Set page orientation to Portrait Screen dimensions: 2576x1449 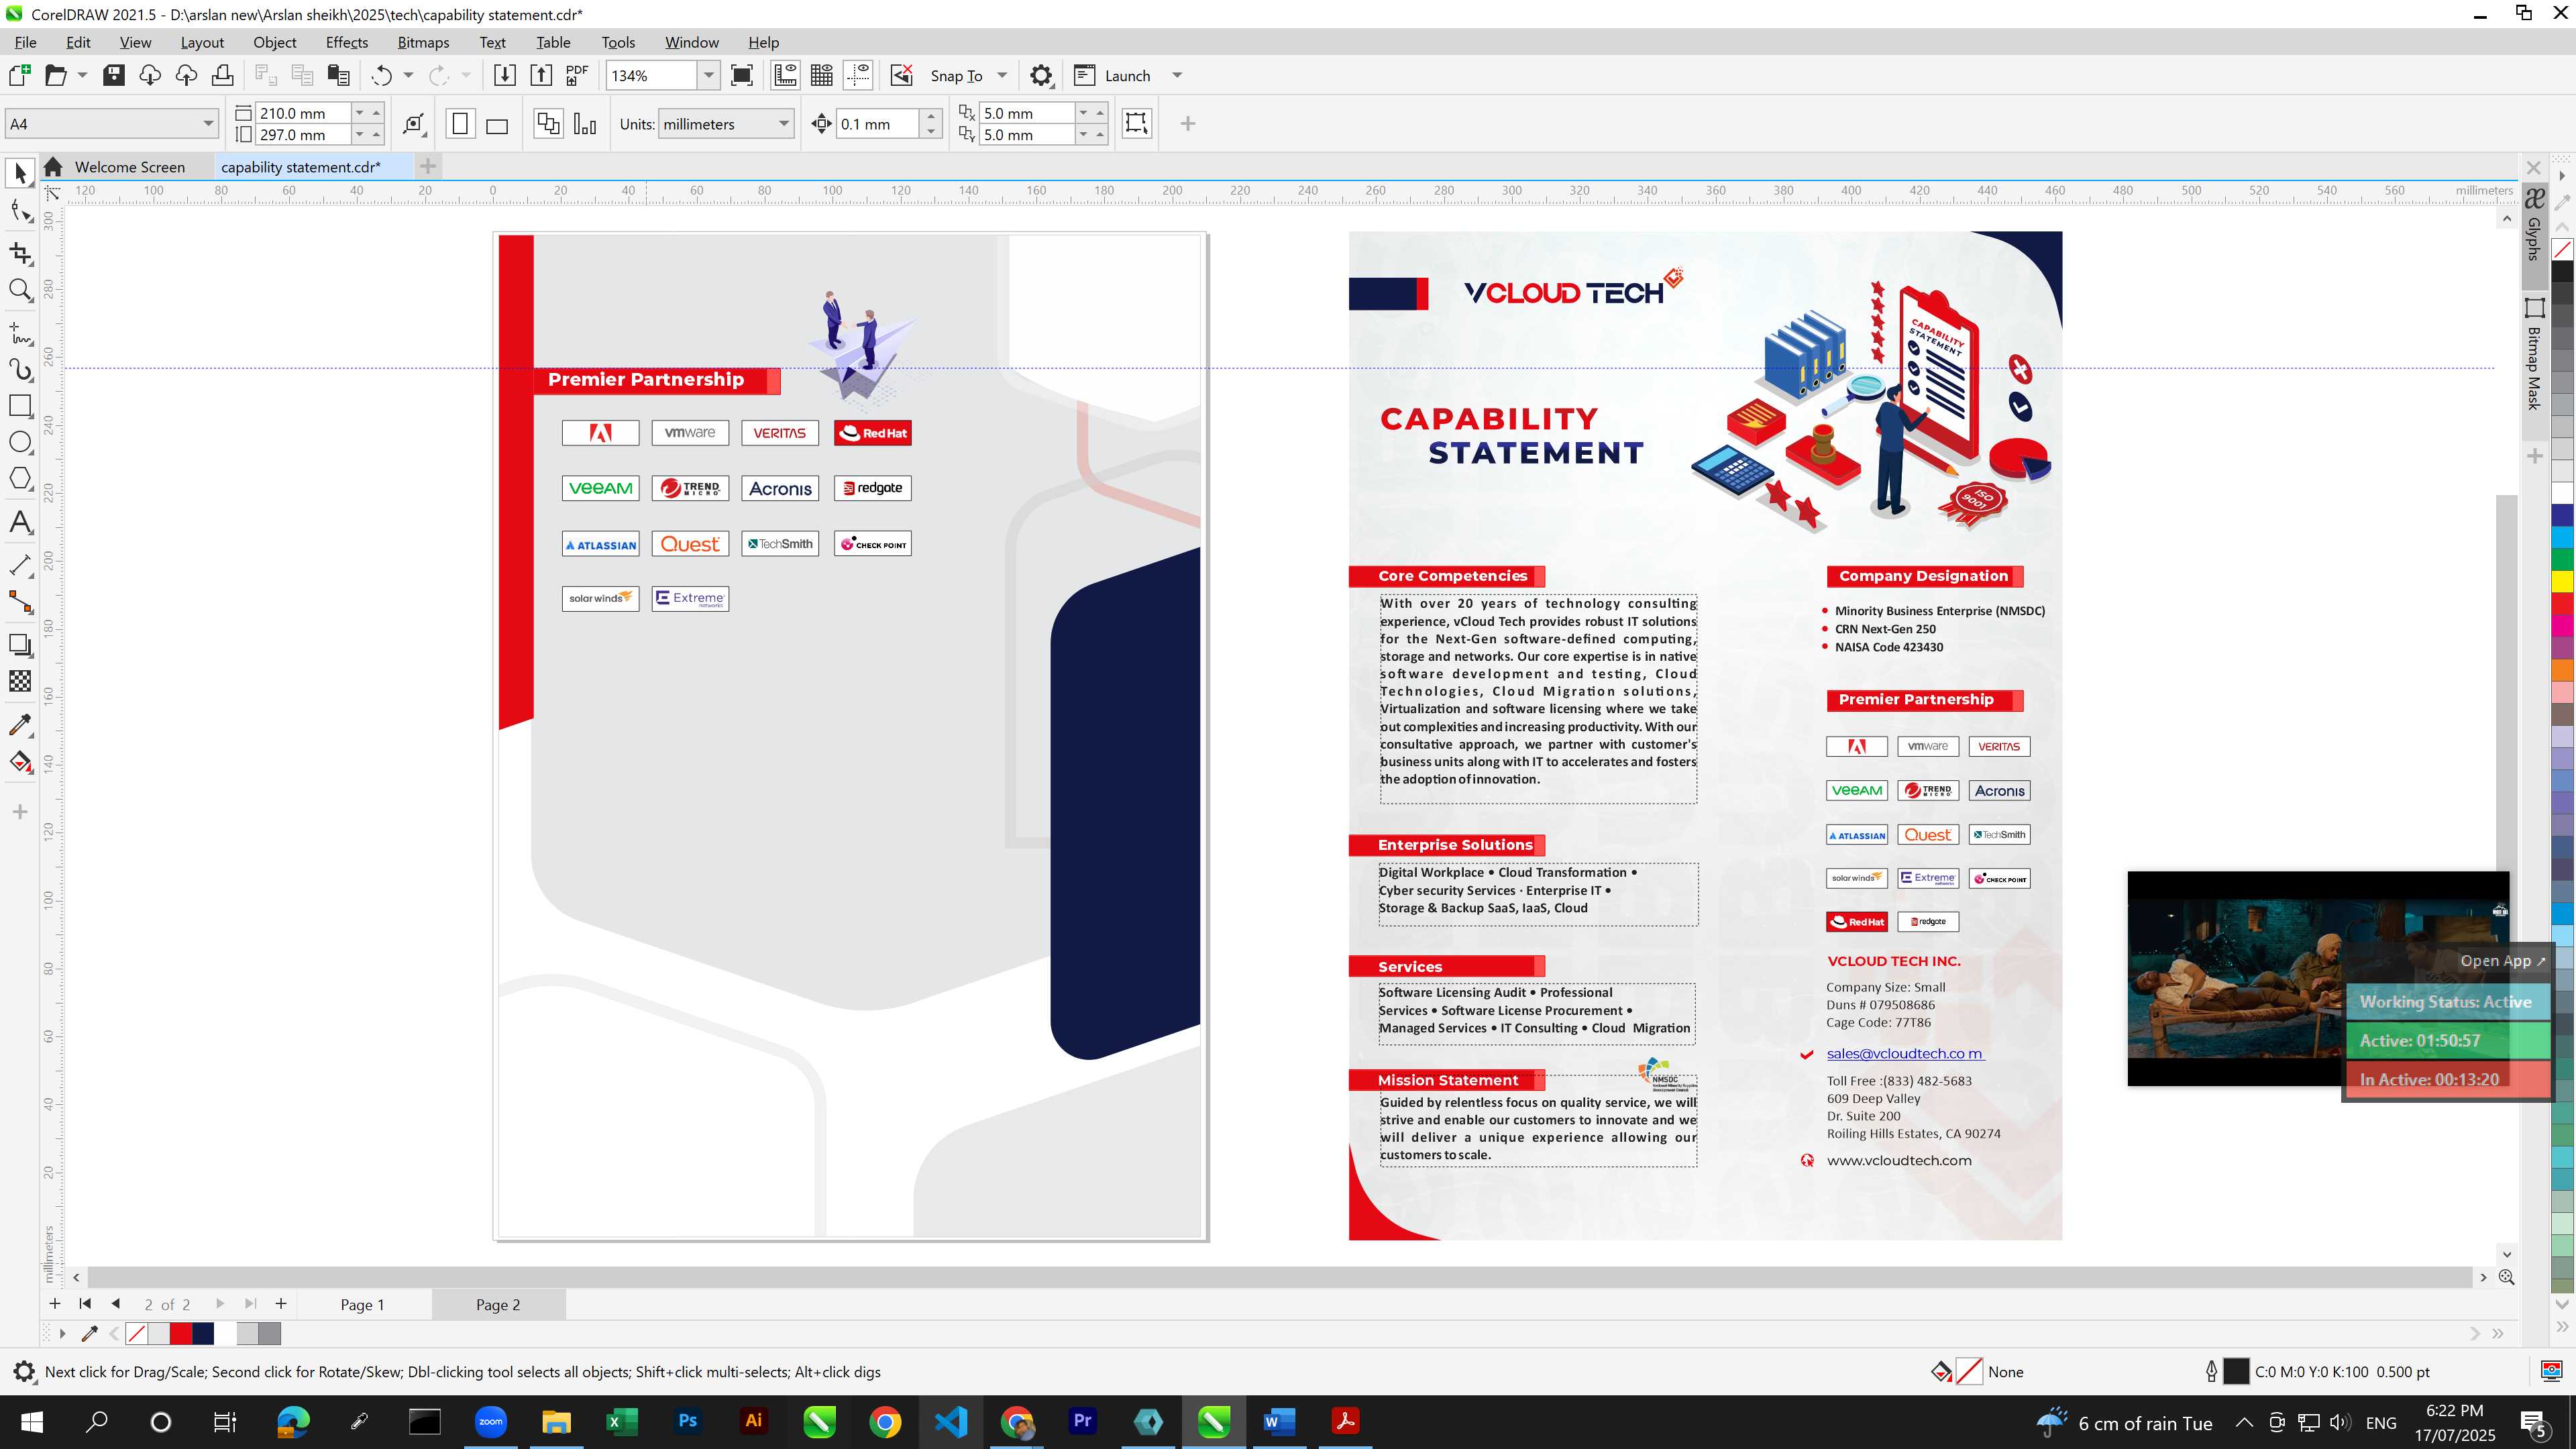coord(460,124)
